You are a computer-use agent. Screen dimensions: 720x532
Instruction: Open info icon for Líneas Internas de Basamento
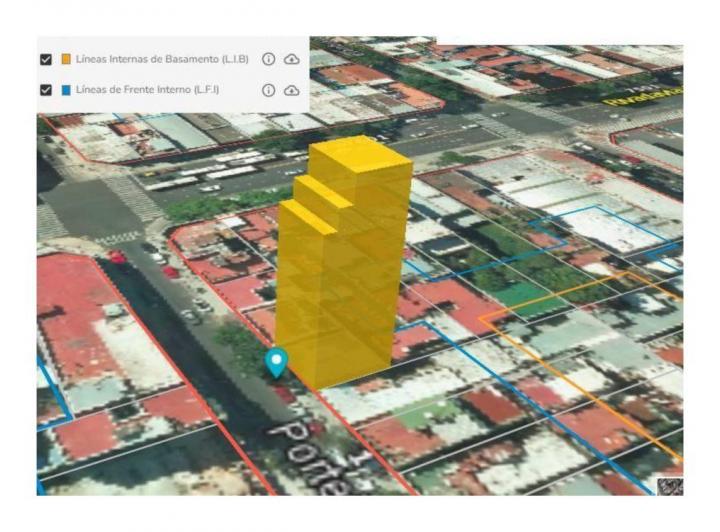[x=269, y=59]
